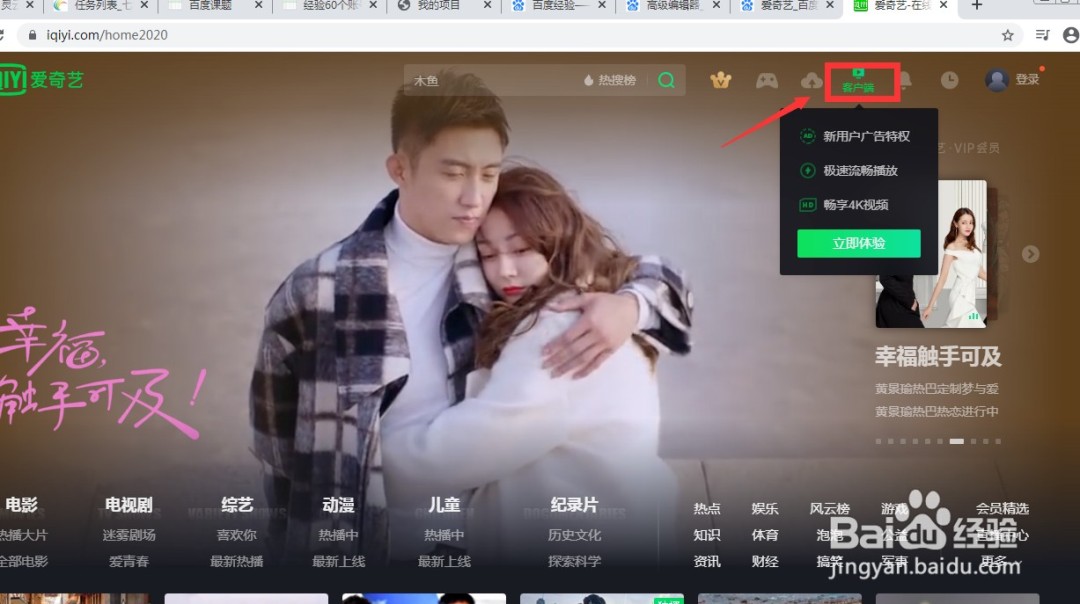
Task: Click 爱青春 under 电视剧
Action: click(x=129, y=561)
